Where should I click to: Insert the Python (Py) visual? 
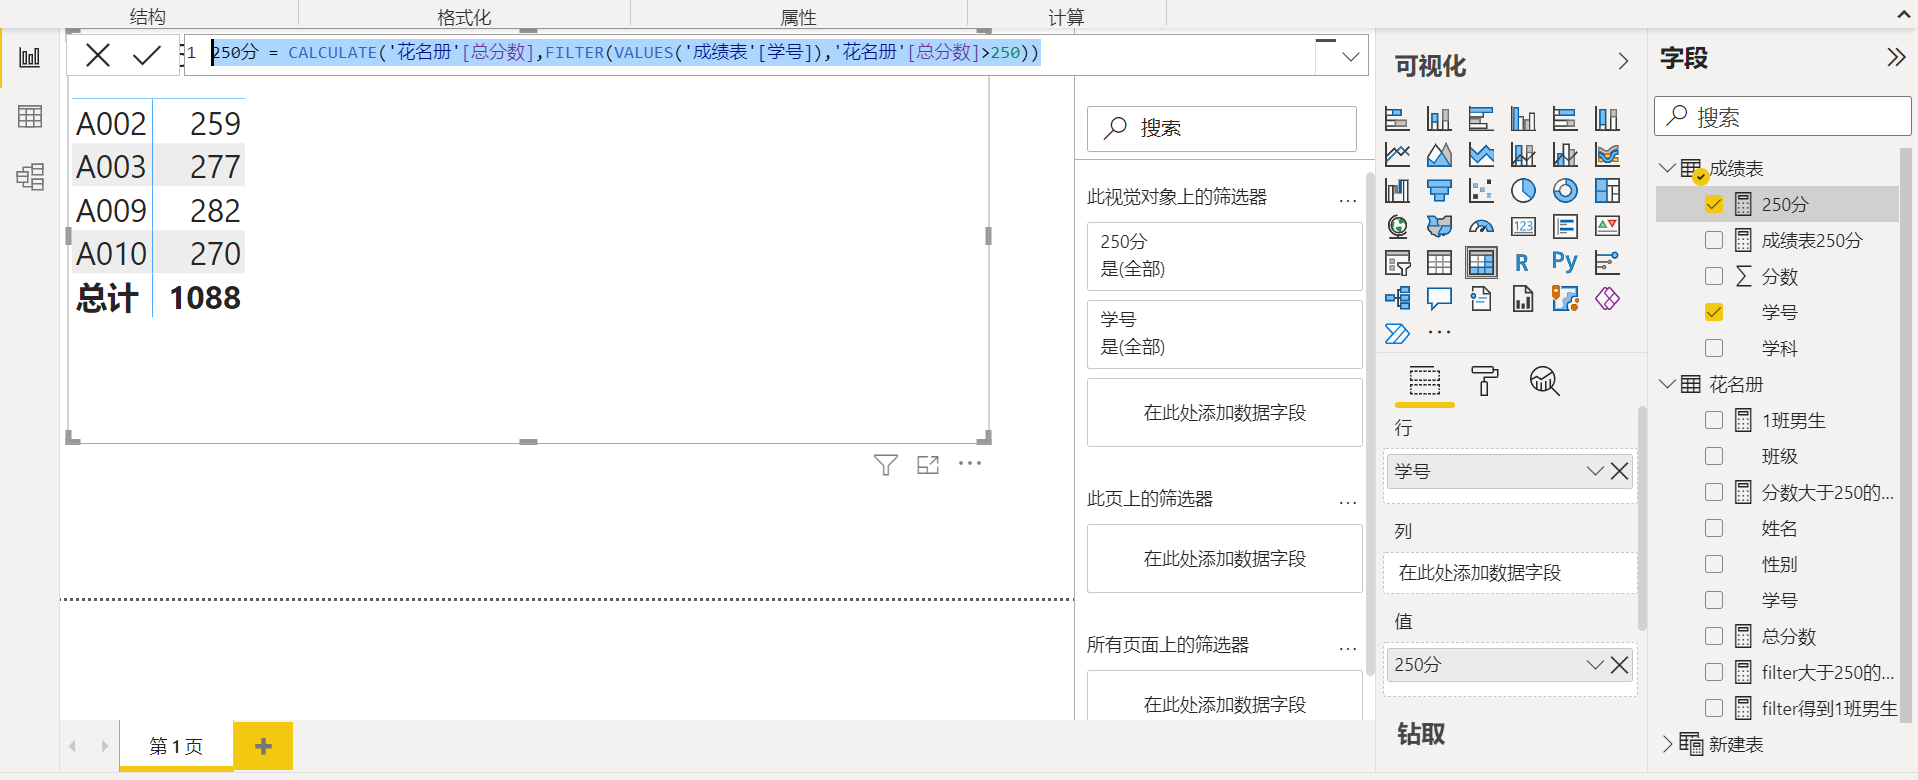pos(1565,262)
